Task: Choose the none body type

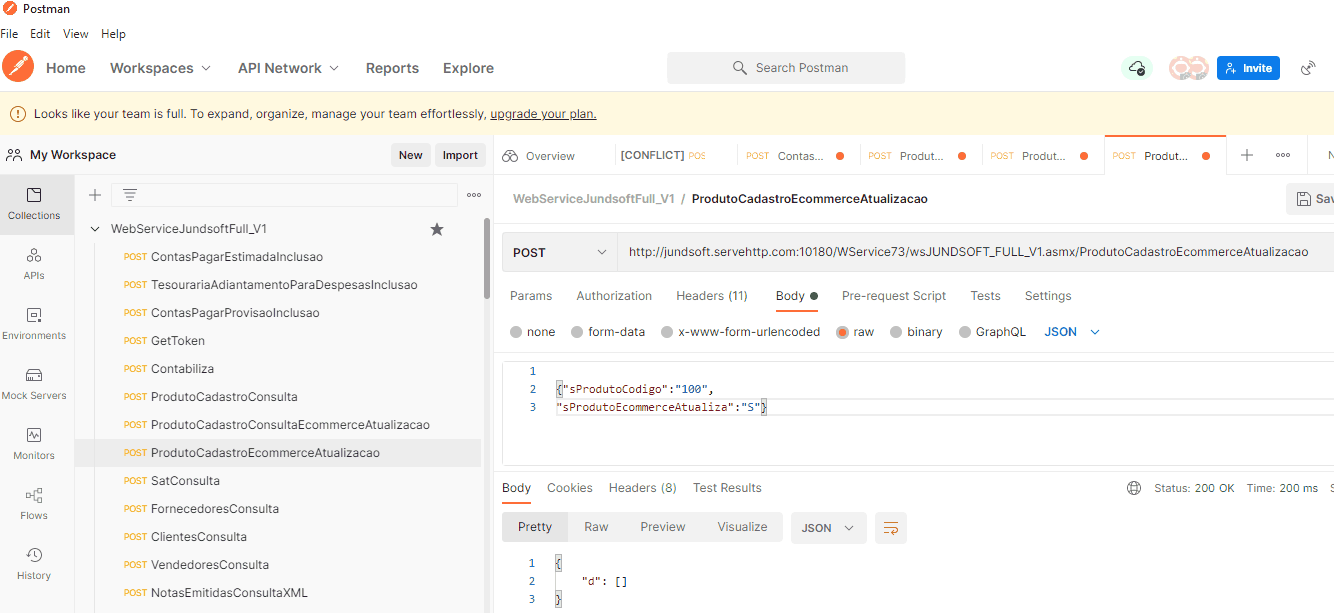Action: point(516,332)
